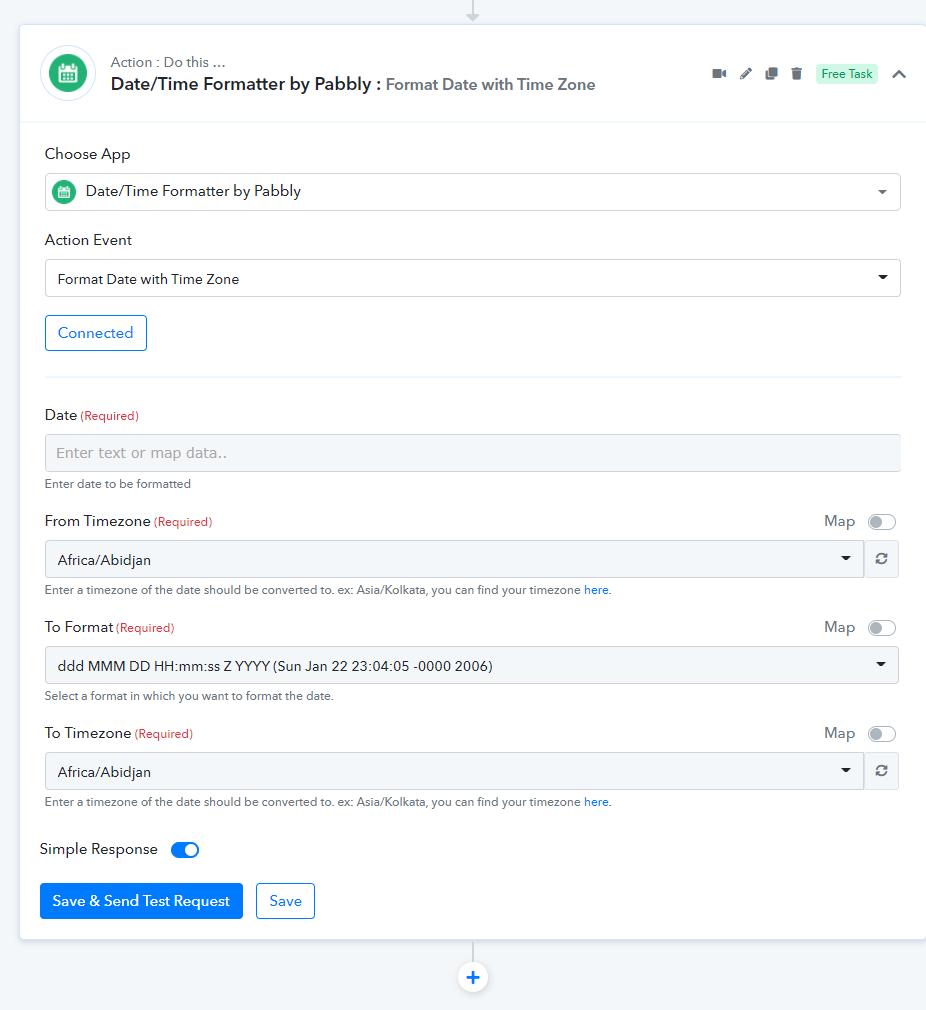Disable the Simple Response switch
This screenshot has width=926, height=1010.
click(x=185, y=850)
